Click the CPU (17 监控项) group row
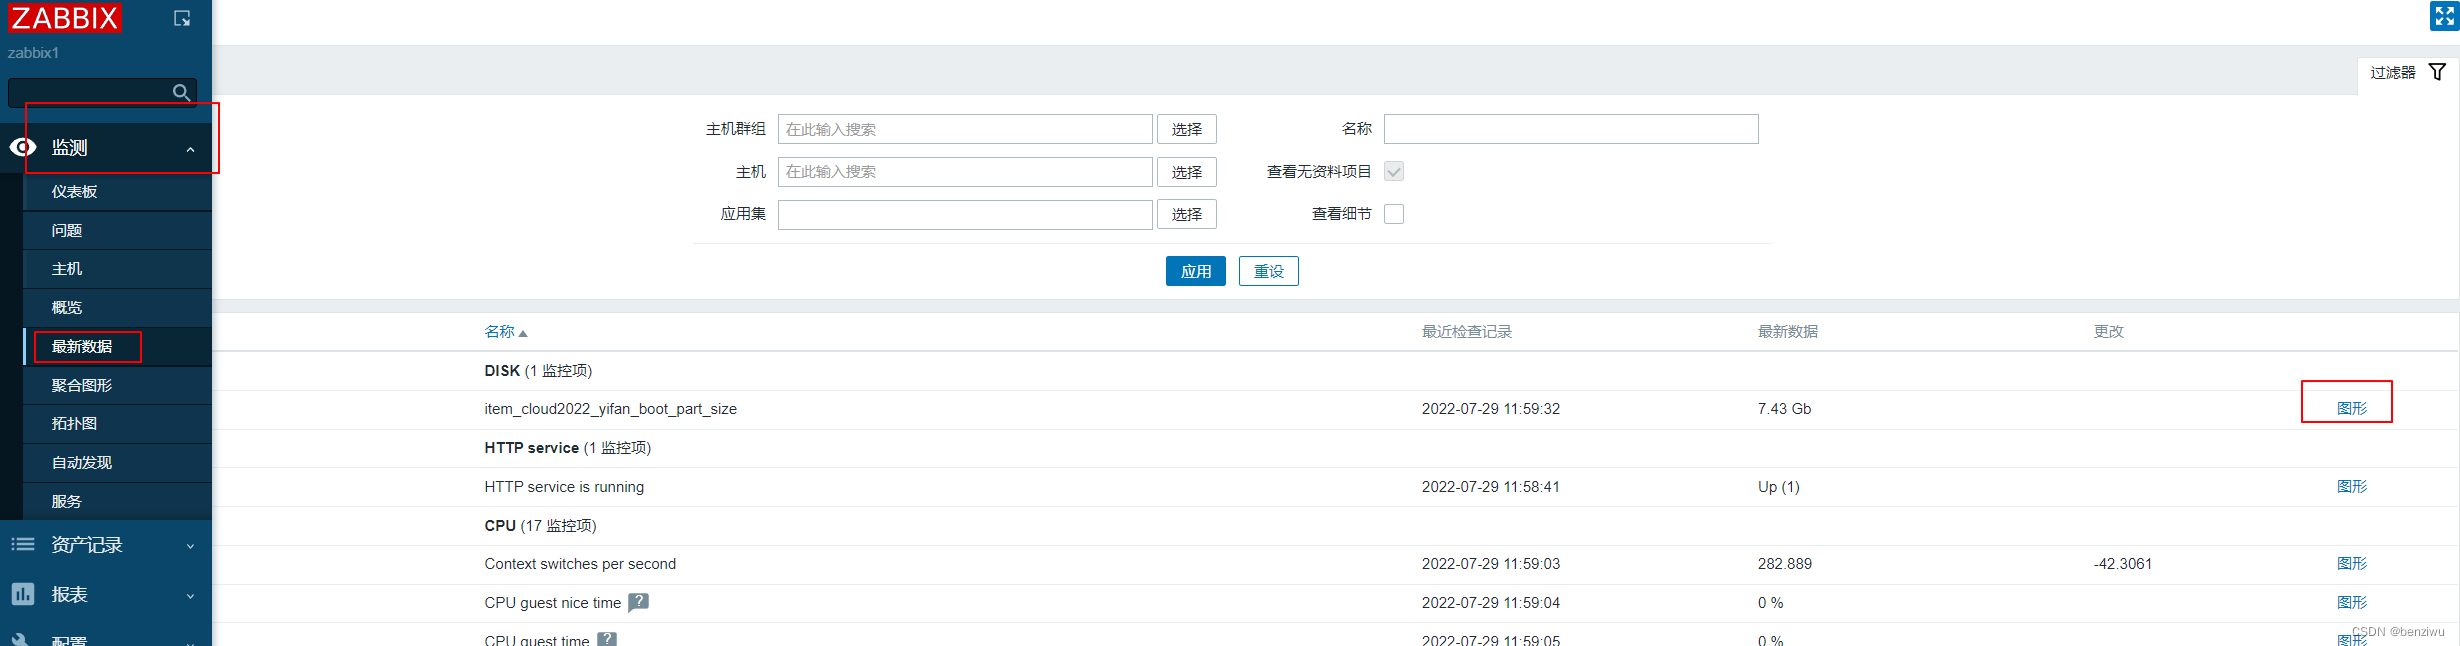 coord(1335,526)
